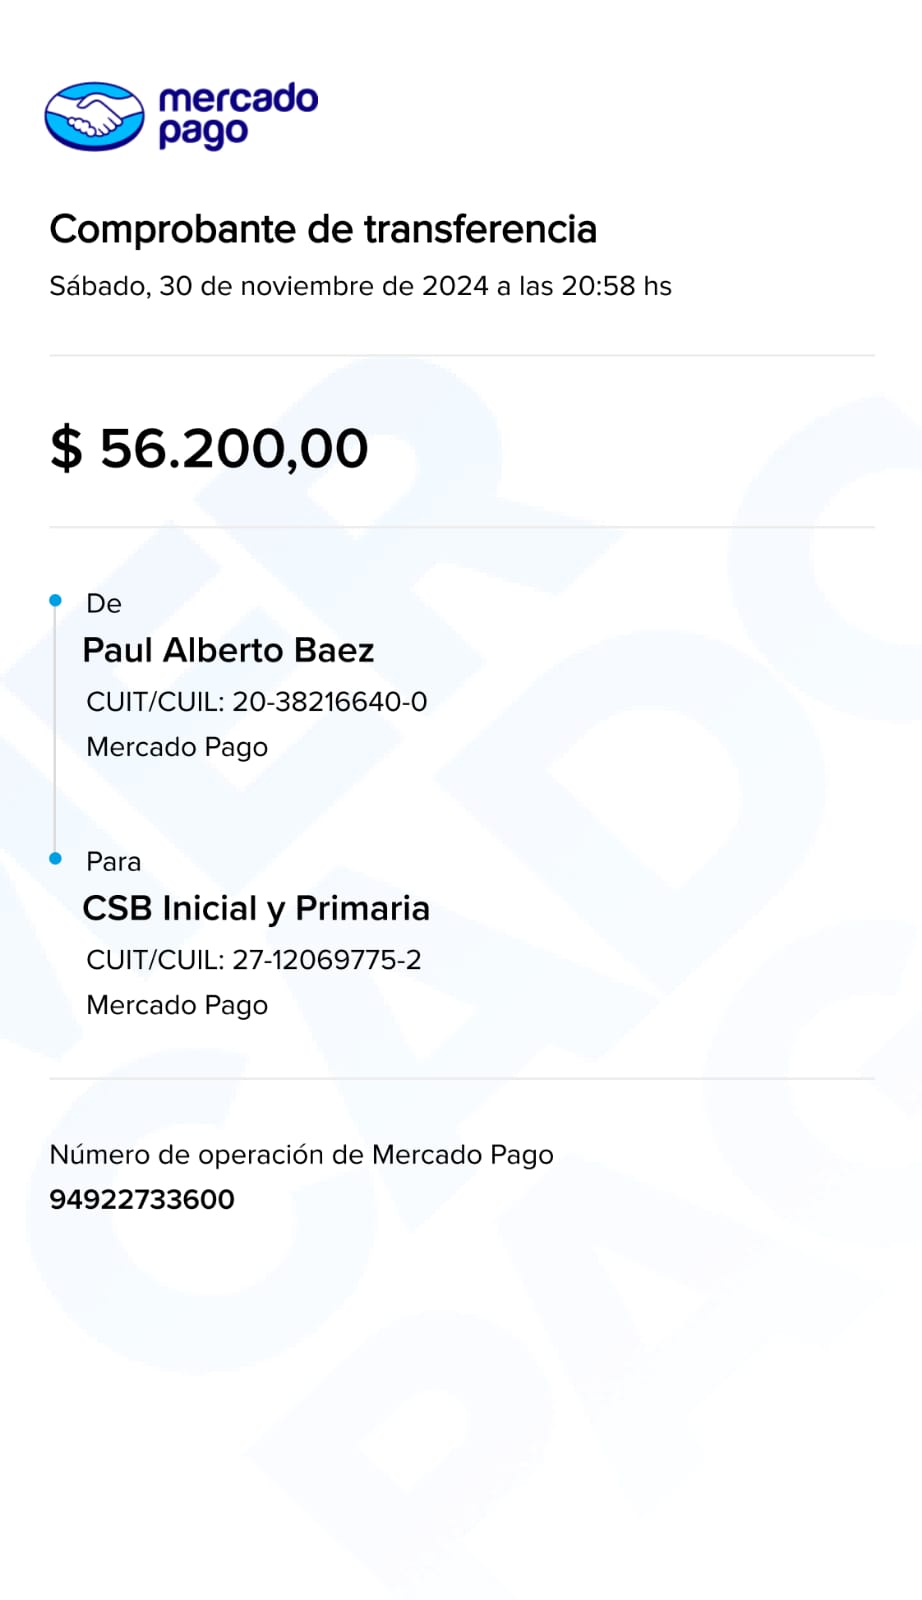Click Mercado Pago under the sender
922x1600 pixels.
[x=177, y=747]
